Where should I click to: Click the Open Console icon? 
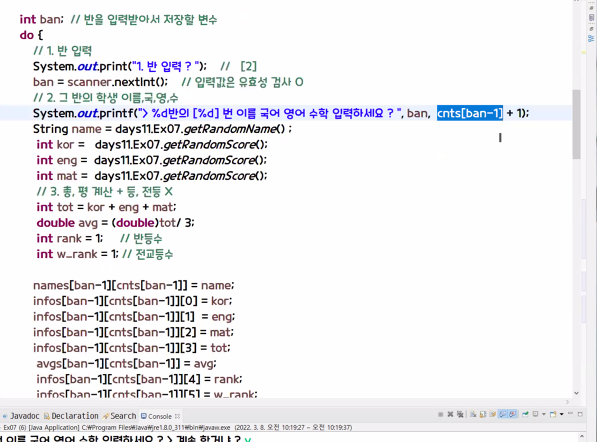553,414
